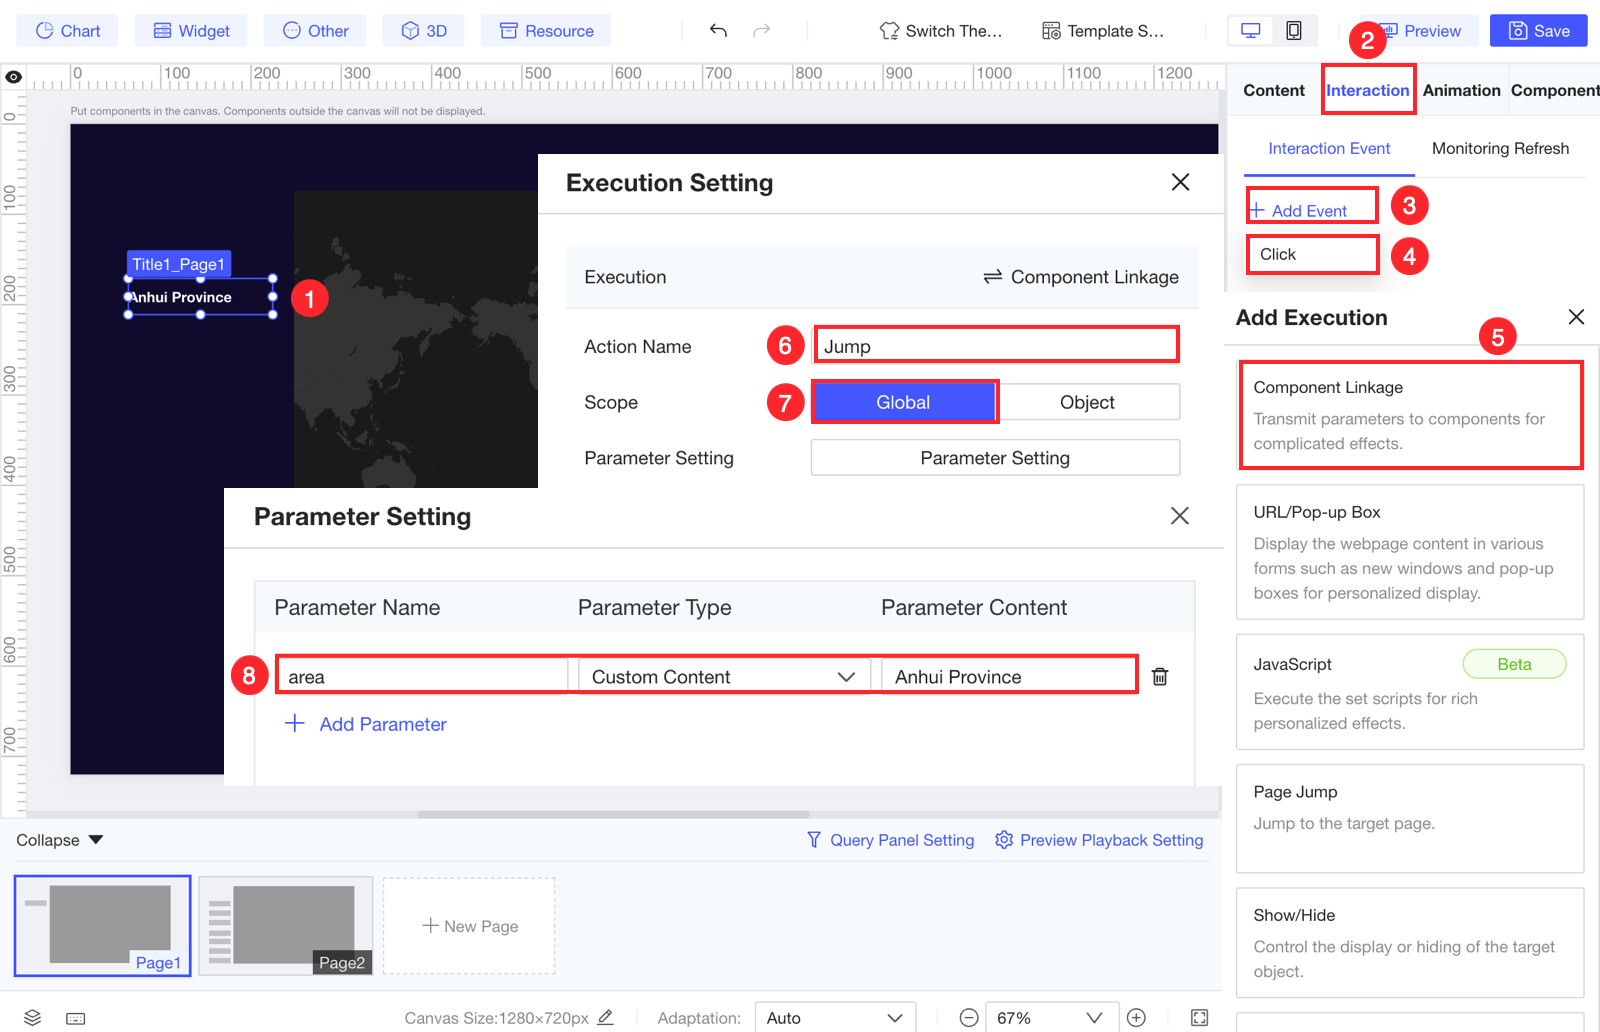
Task: Switch to desktop display mode icon
Action: coord(1250,31)
